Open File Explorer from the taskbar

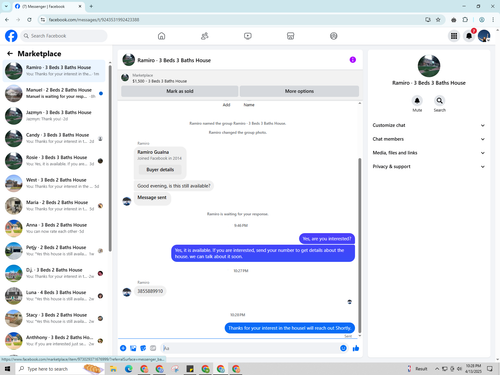pos(113,369)
